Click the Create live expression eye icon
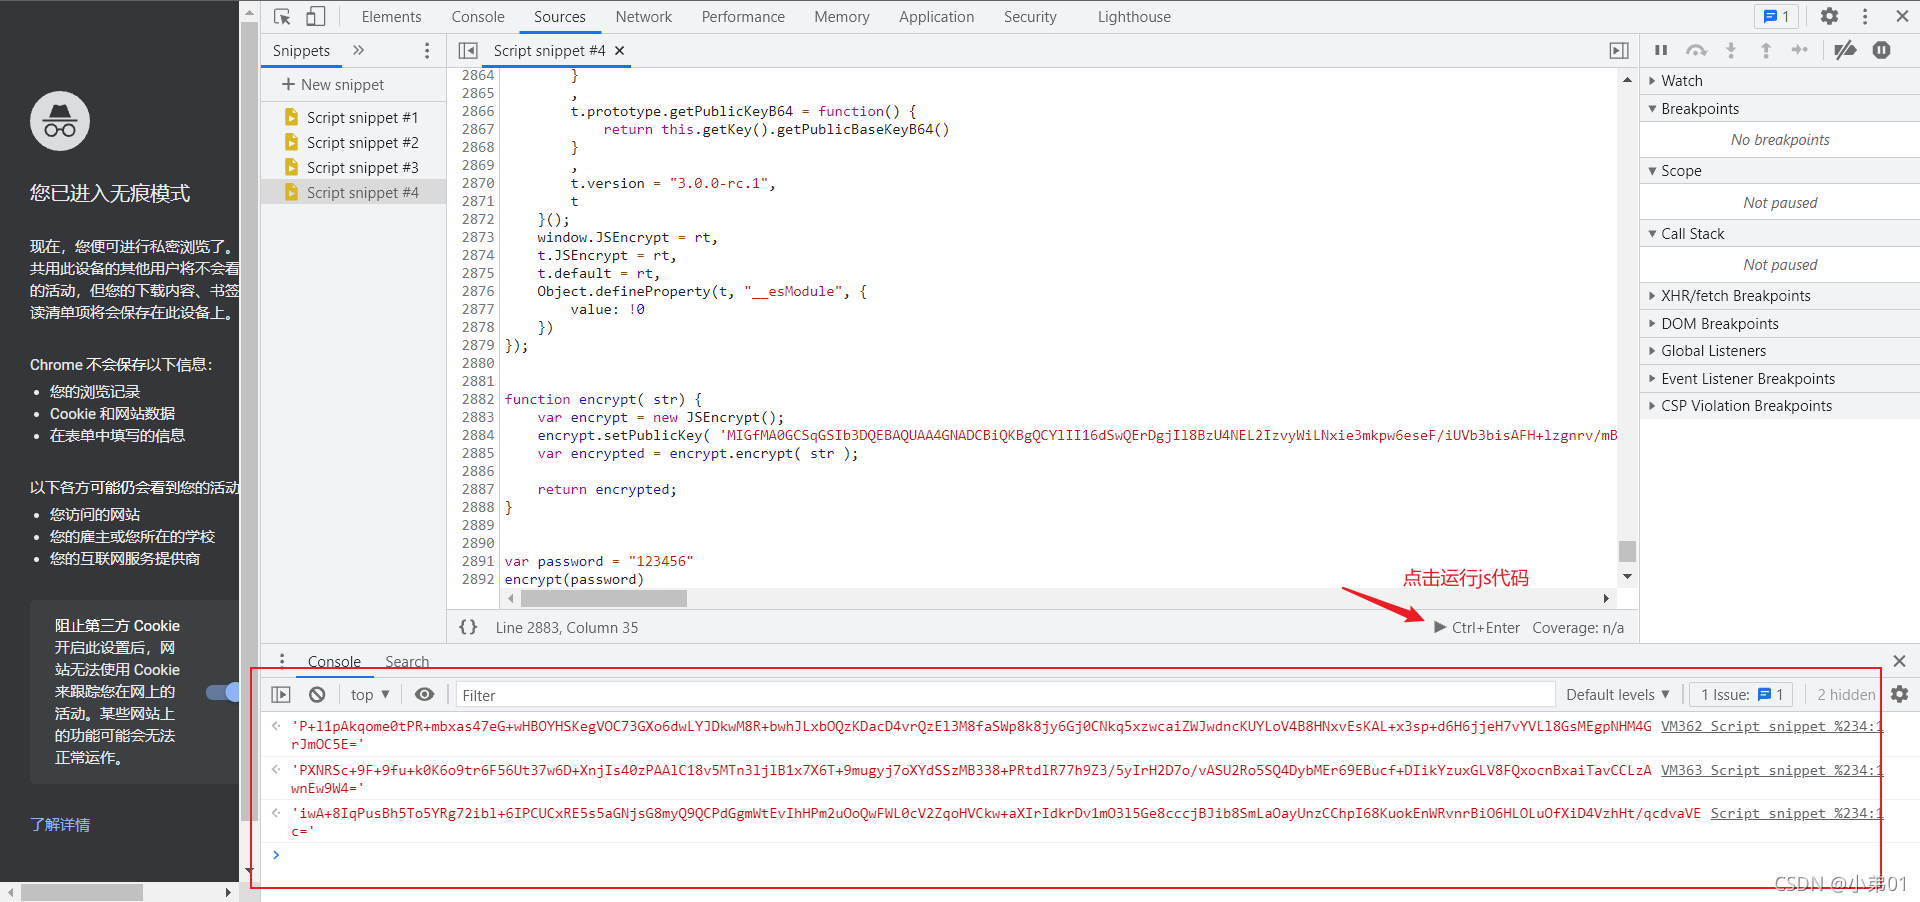The image size is (1920, 902). [424, 694]
